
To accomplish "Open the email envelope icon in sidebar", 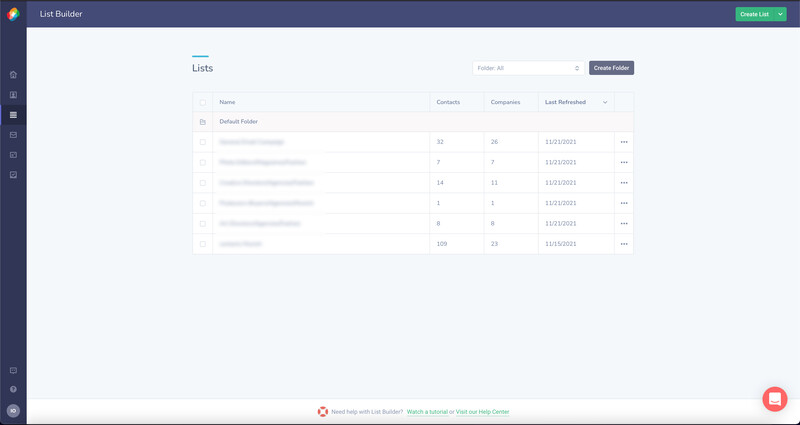I will [13, 135].
